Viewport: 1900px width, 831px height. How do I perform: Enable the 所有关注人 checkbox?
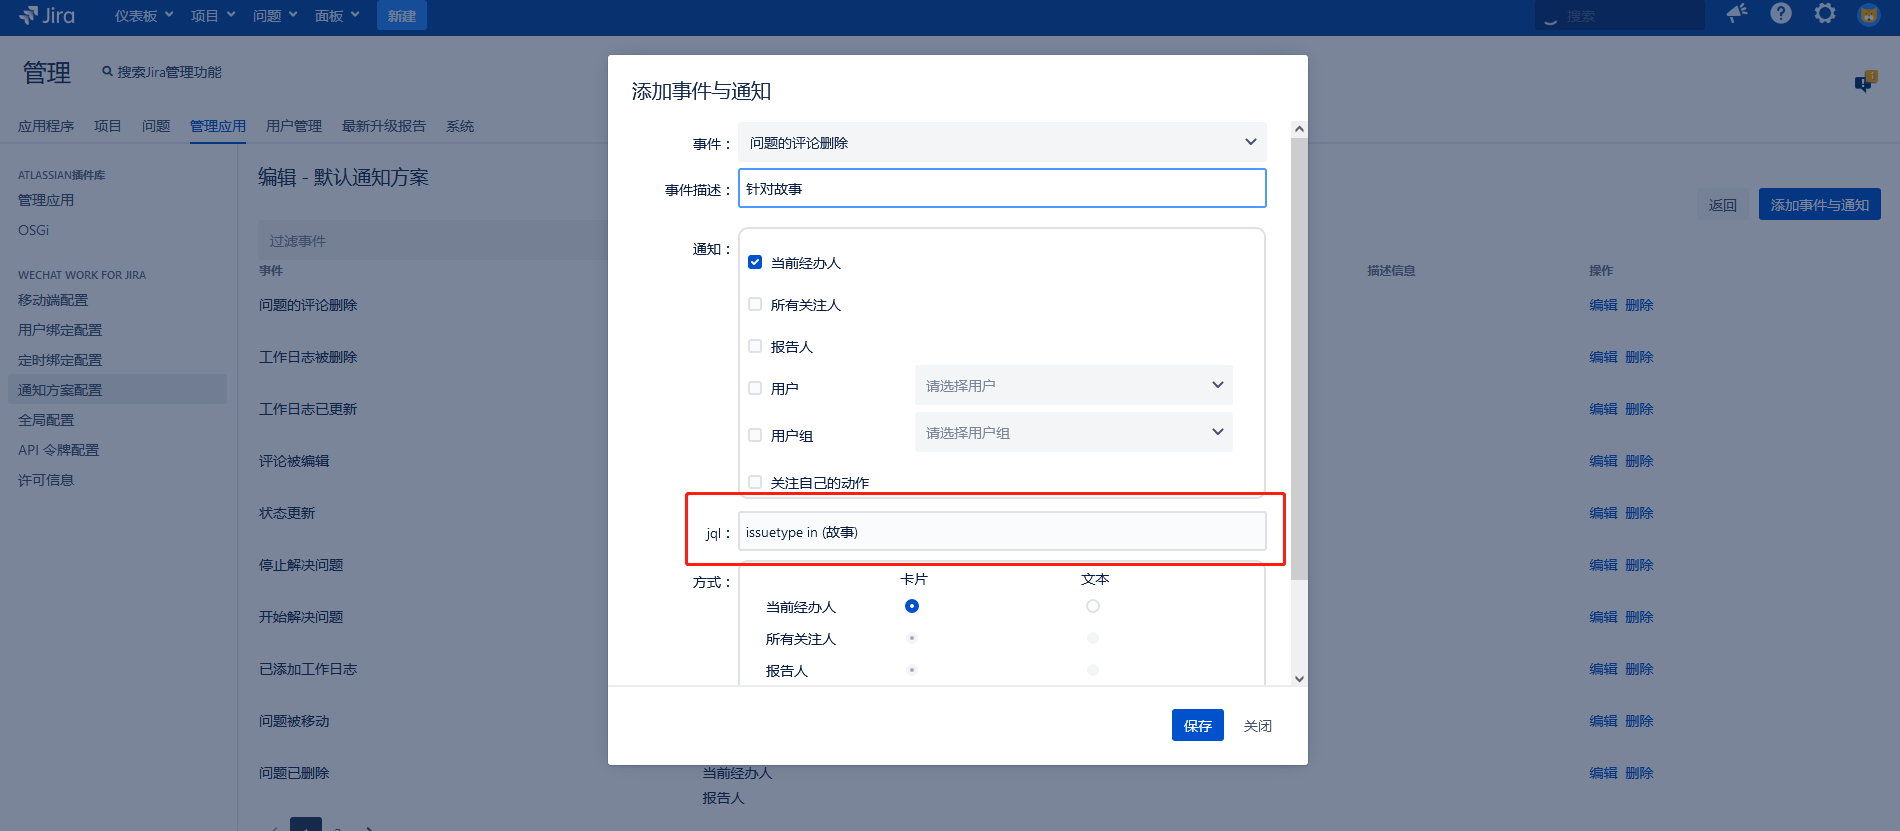point(755,304)
